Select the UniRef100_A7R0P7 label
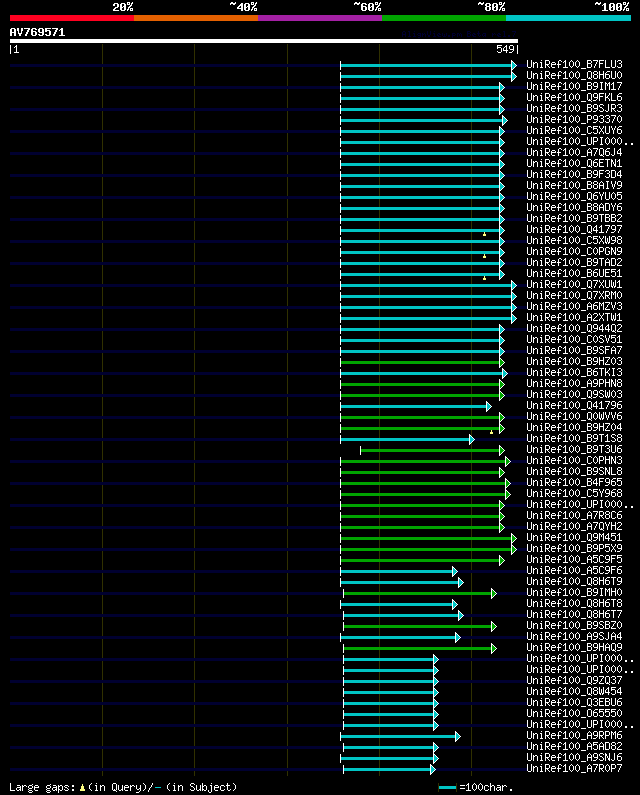 coord(574,769)
